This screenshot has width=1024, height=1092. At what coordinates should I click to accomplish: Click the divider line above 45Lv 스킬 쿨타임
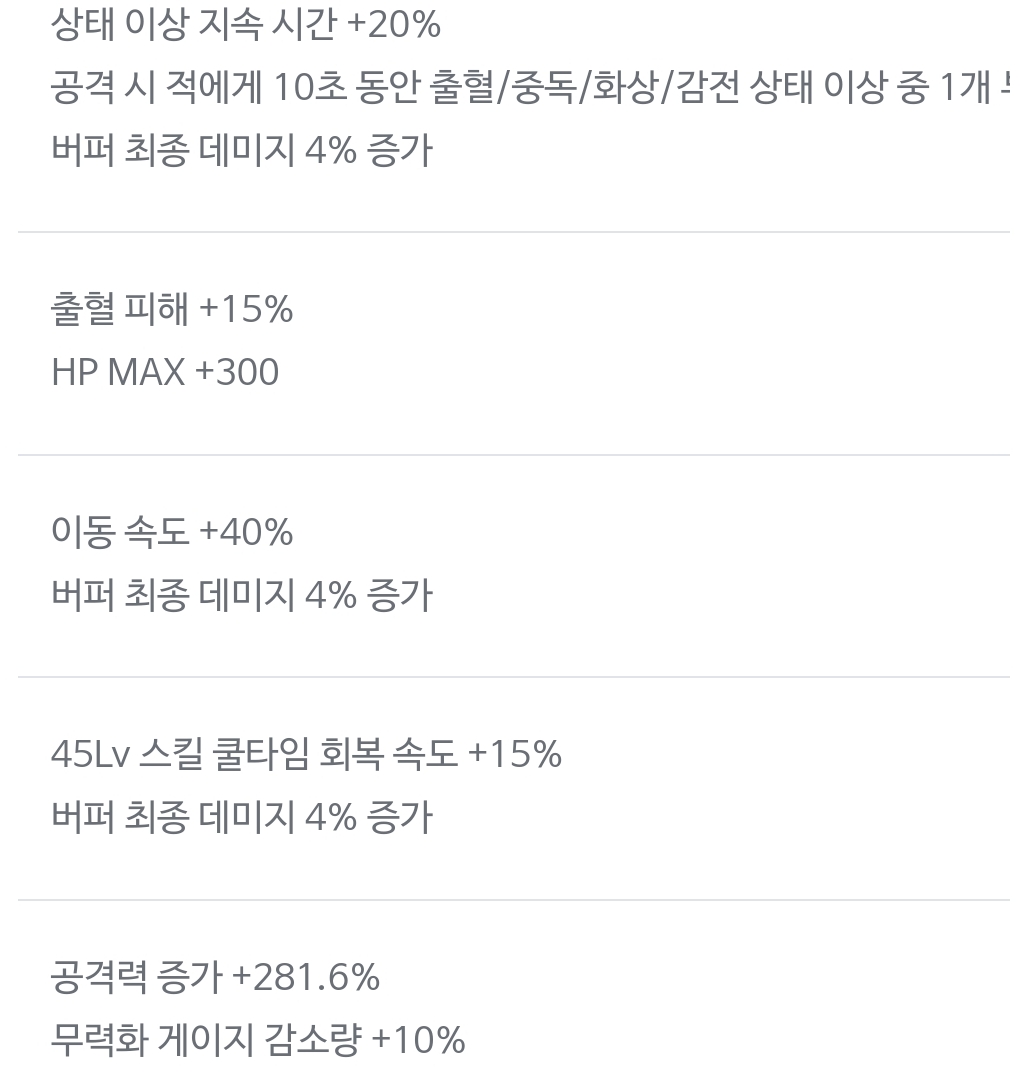tap(512, 677)
